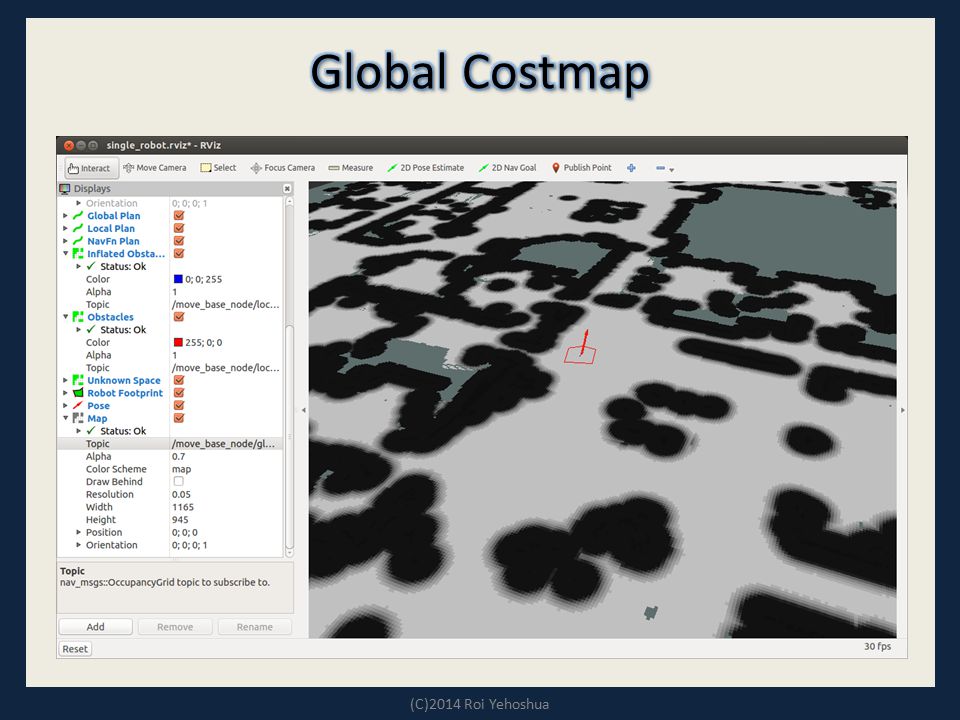The width and height of the screenshot is (960, 720).
Task: Click the Global Plan path icon
Action: pyautogui.click(x=78, y=216)
